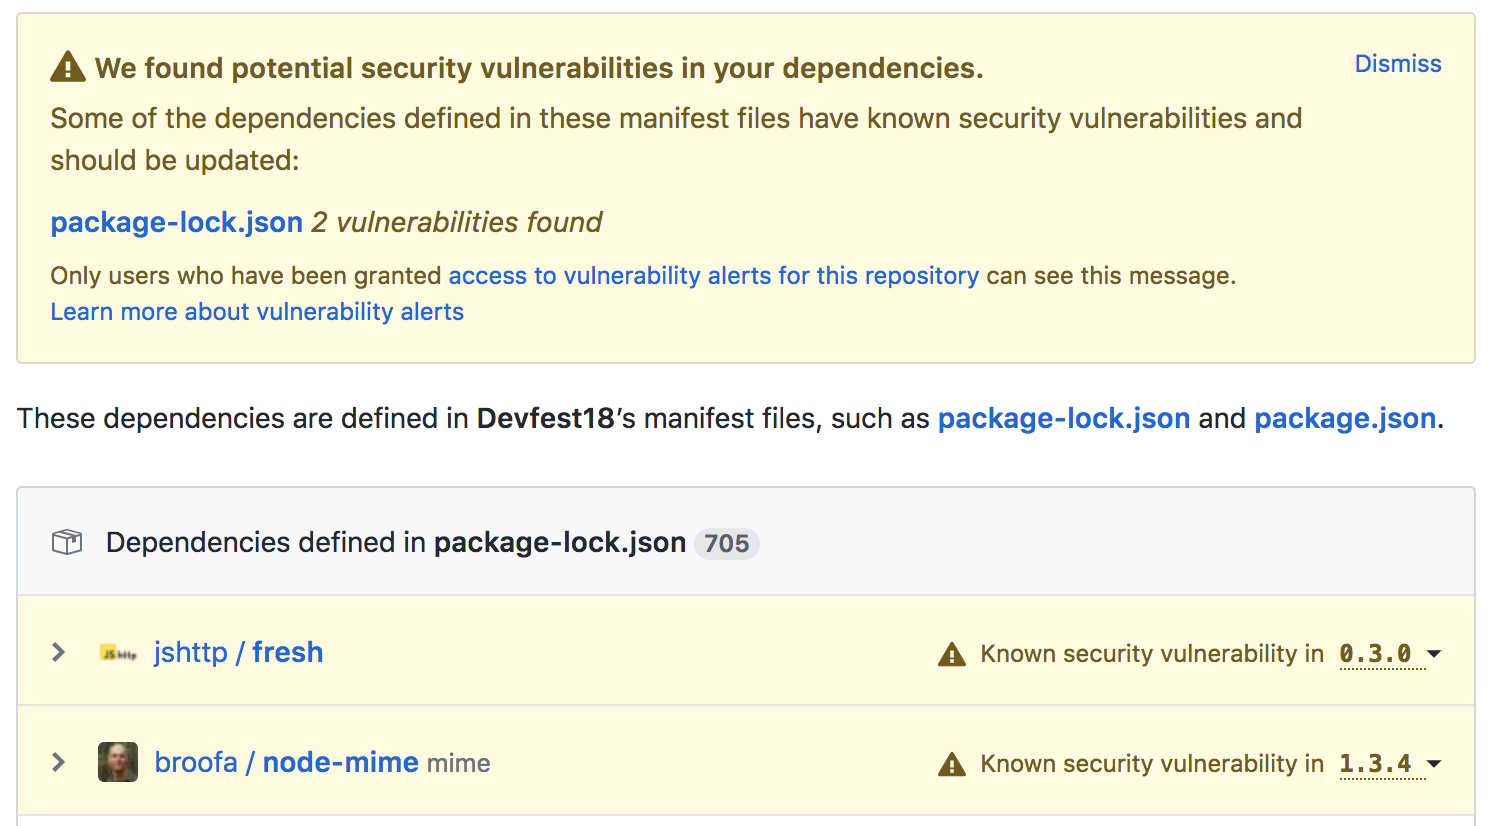The image size is (1490, 826).
Task: Open the node-mime repository link
Action: [340, 762]
